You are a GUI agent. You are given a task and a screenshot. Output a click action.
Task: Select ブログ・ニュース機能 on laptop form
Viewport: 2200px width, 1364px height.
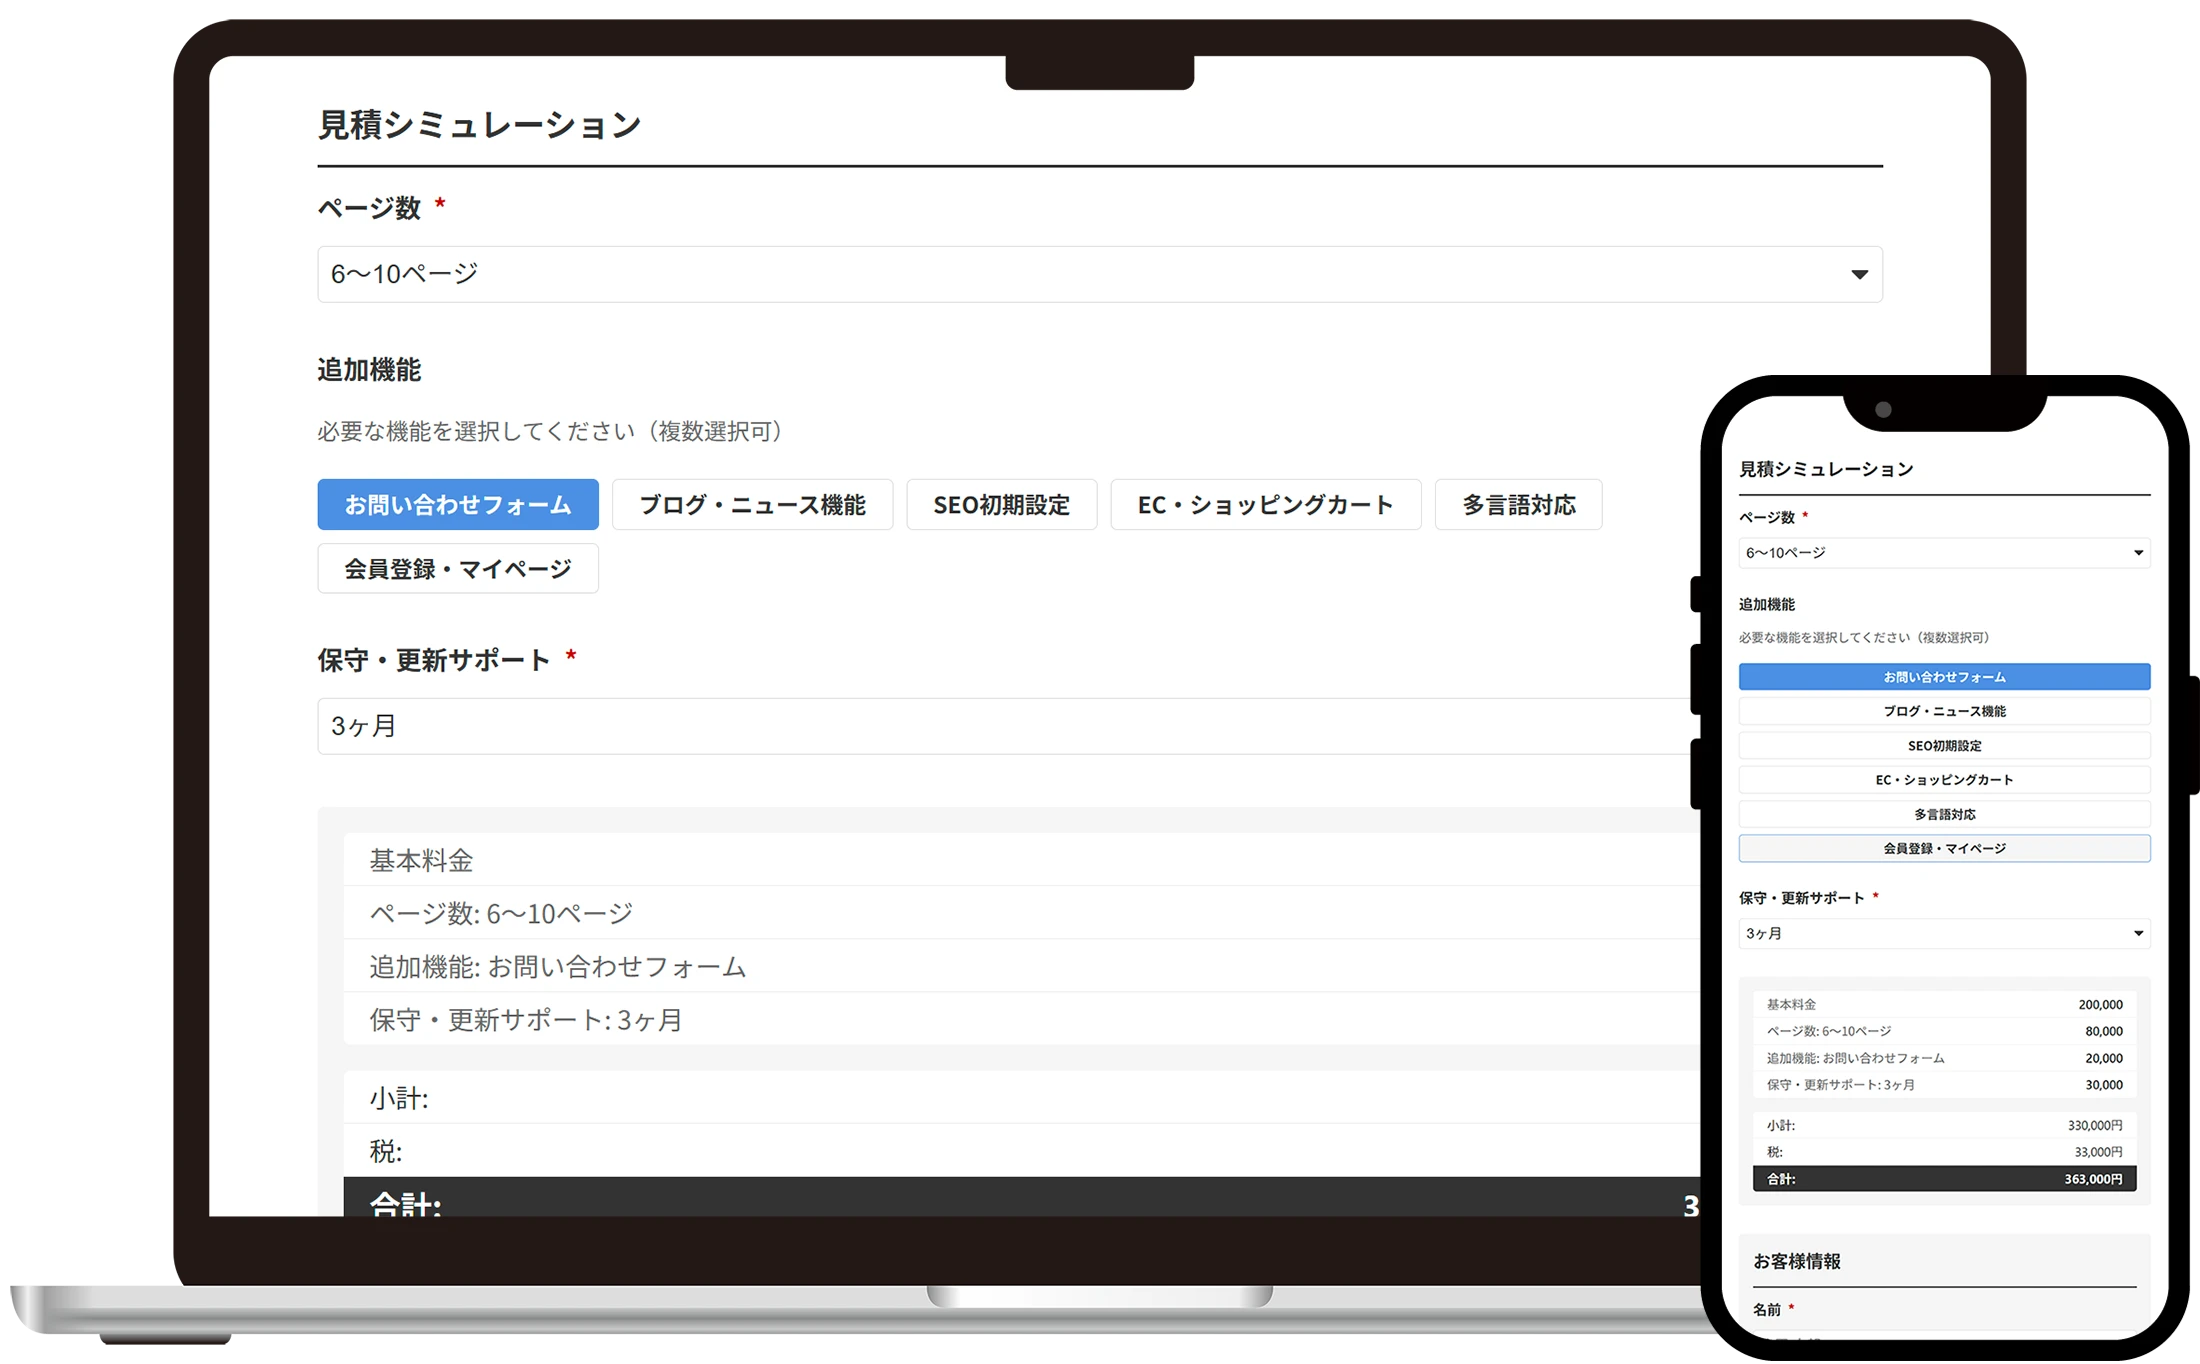click(x=752, y=505)
